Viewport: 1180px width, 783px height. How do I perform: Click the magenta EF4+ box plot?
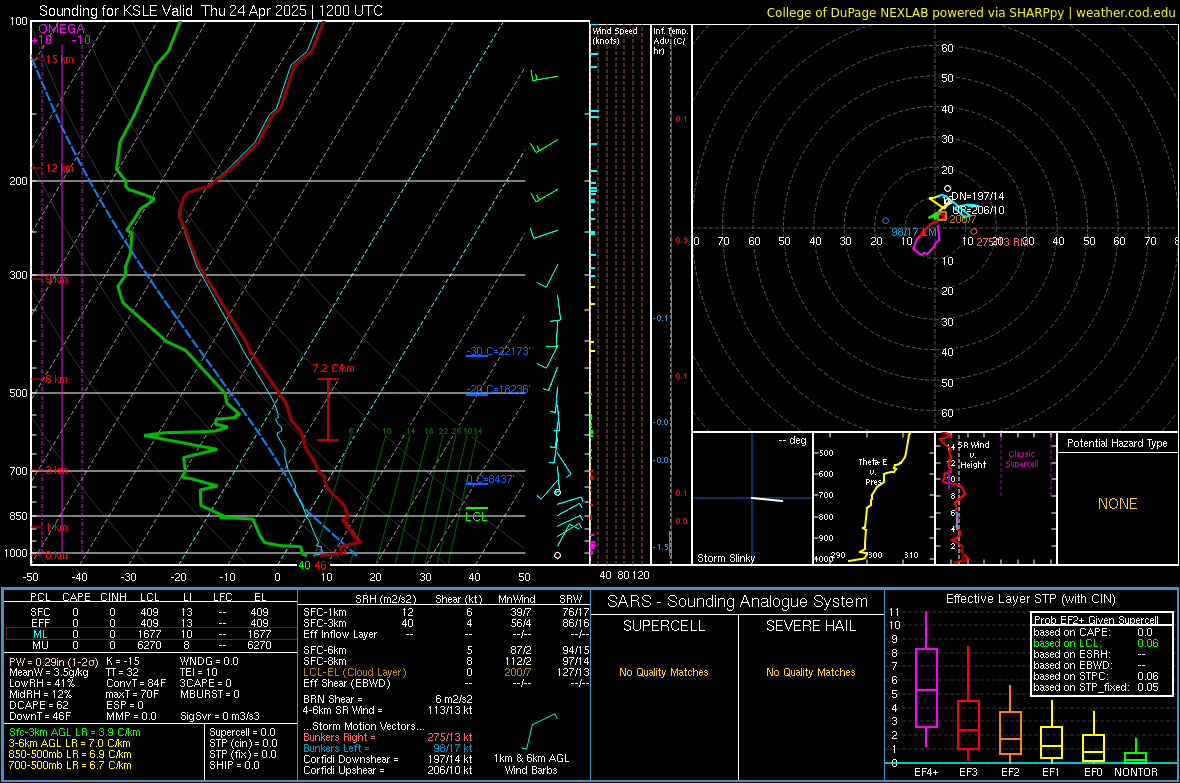[x=926, y=681]
